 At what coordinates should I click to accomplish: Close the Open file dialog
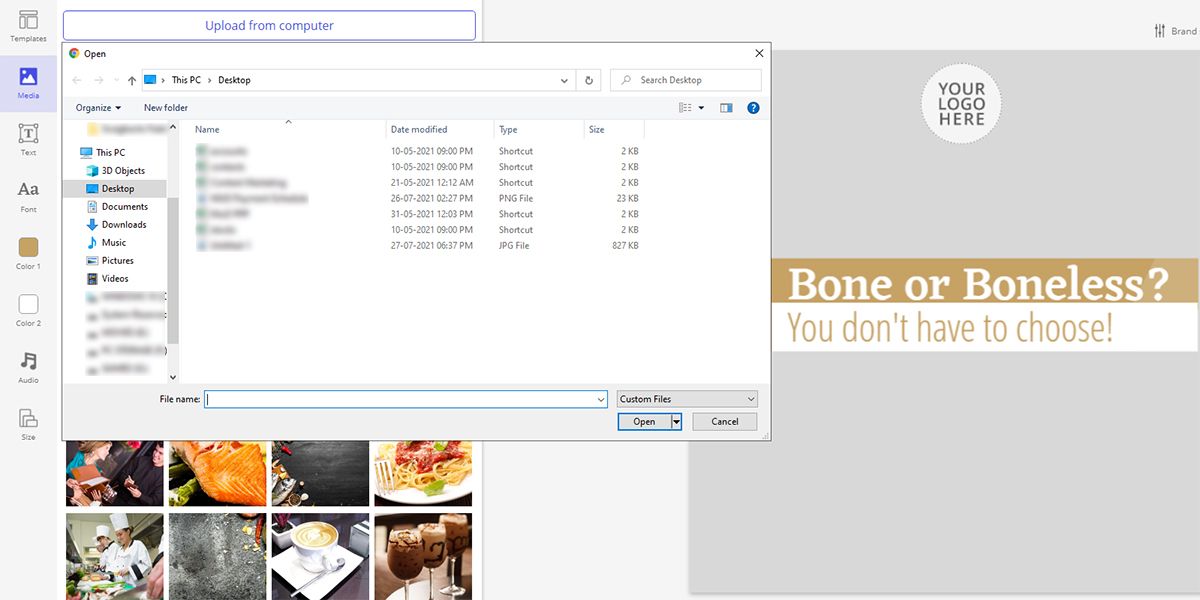[759, 54]
